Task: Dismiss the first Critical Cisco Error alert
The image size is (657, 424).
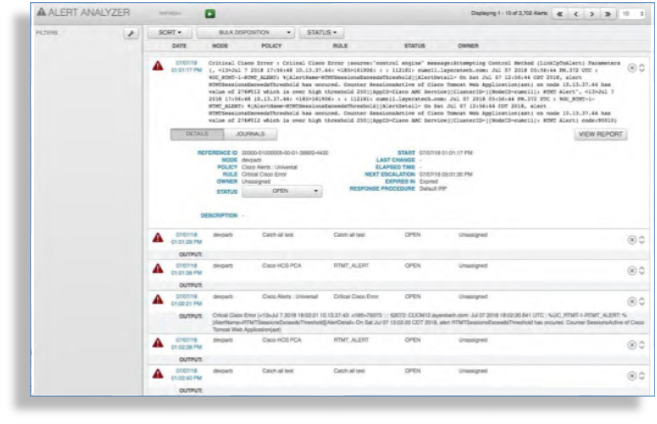Action: (631, 67)
